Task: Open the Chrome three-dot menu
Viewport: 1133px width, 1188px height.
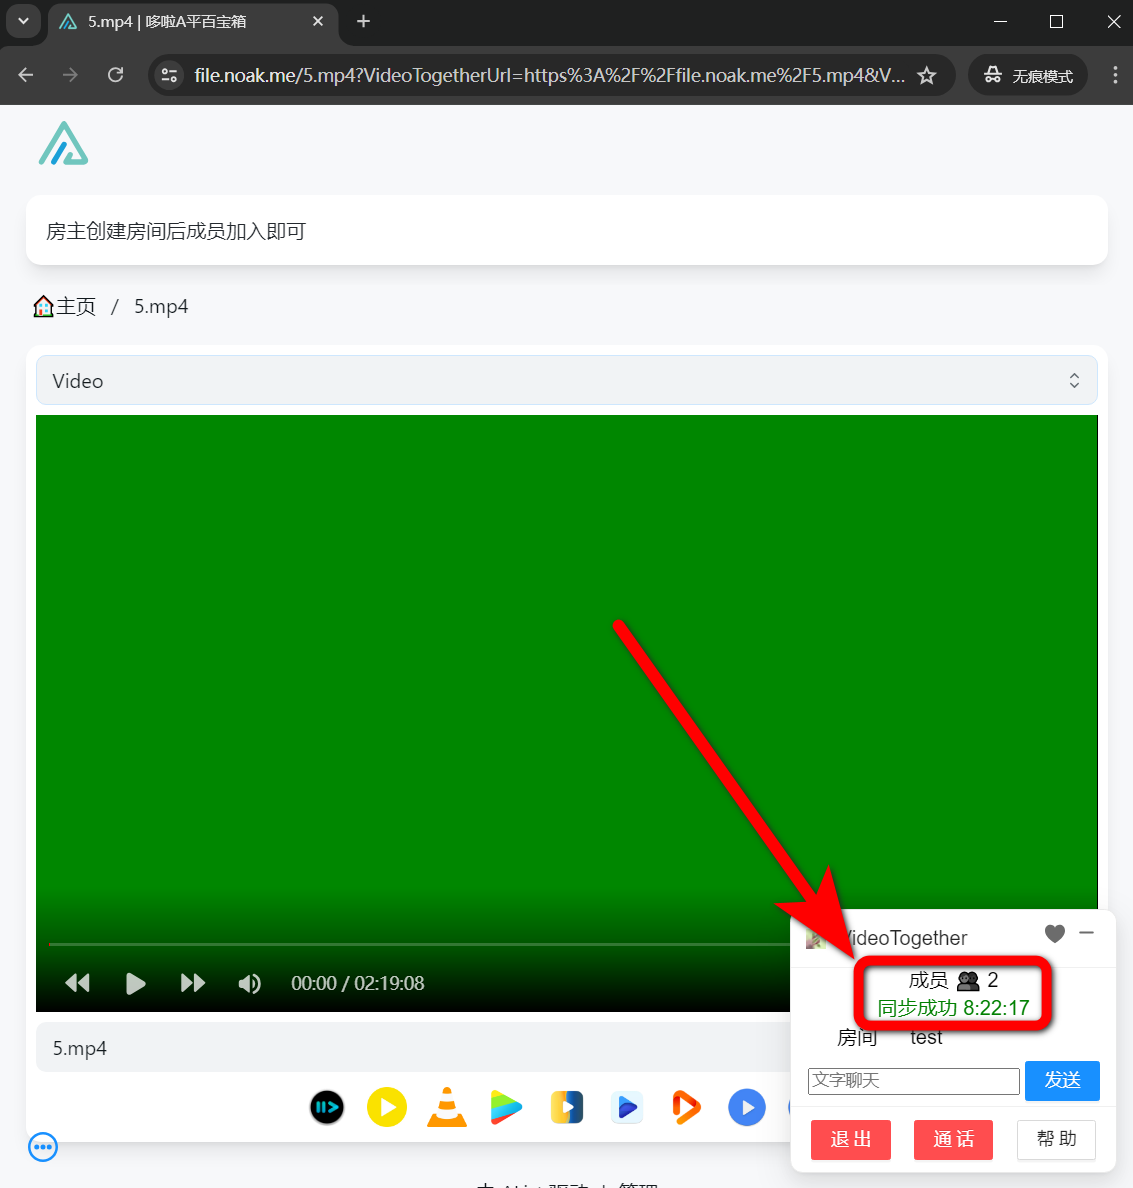Action: coord(1115,75)
